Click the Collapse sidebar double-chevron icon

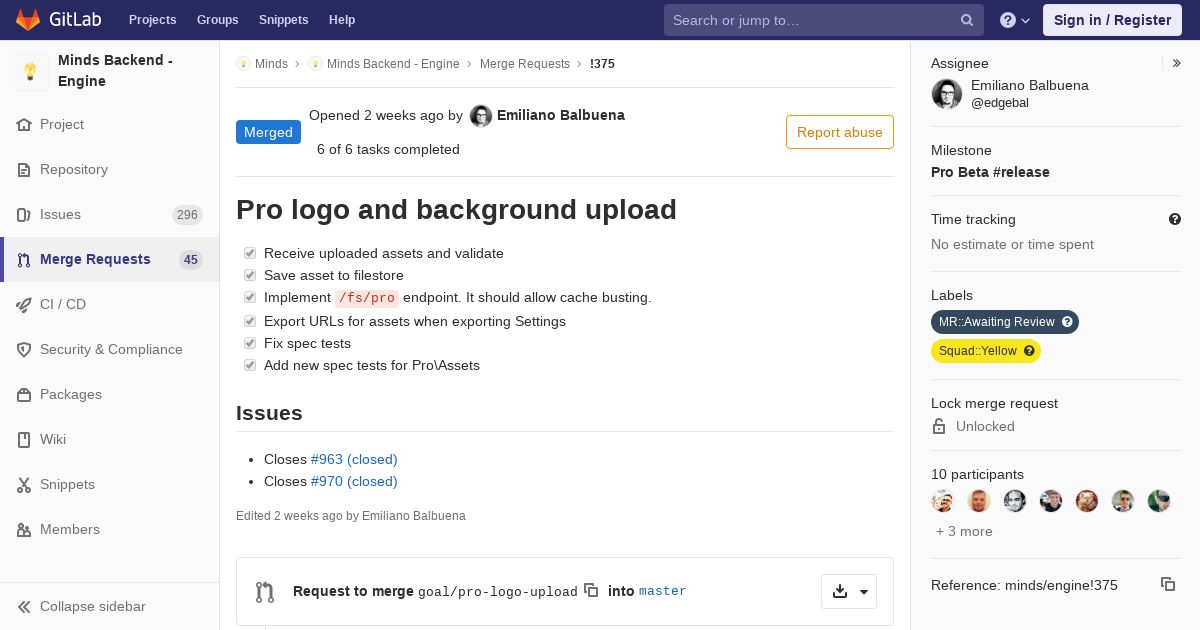tap(24, 607)
